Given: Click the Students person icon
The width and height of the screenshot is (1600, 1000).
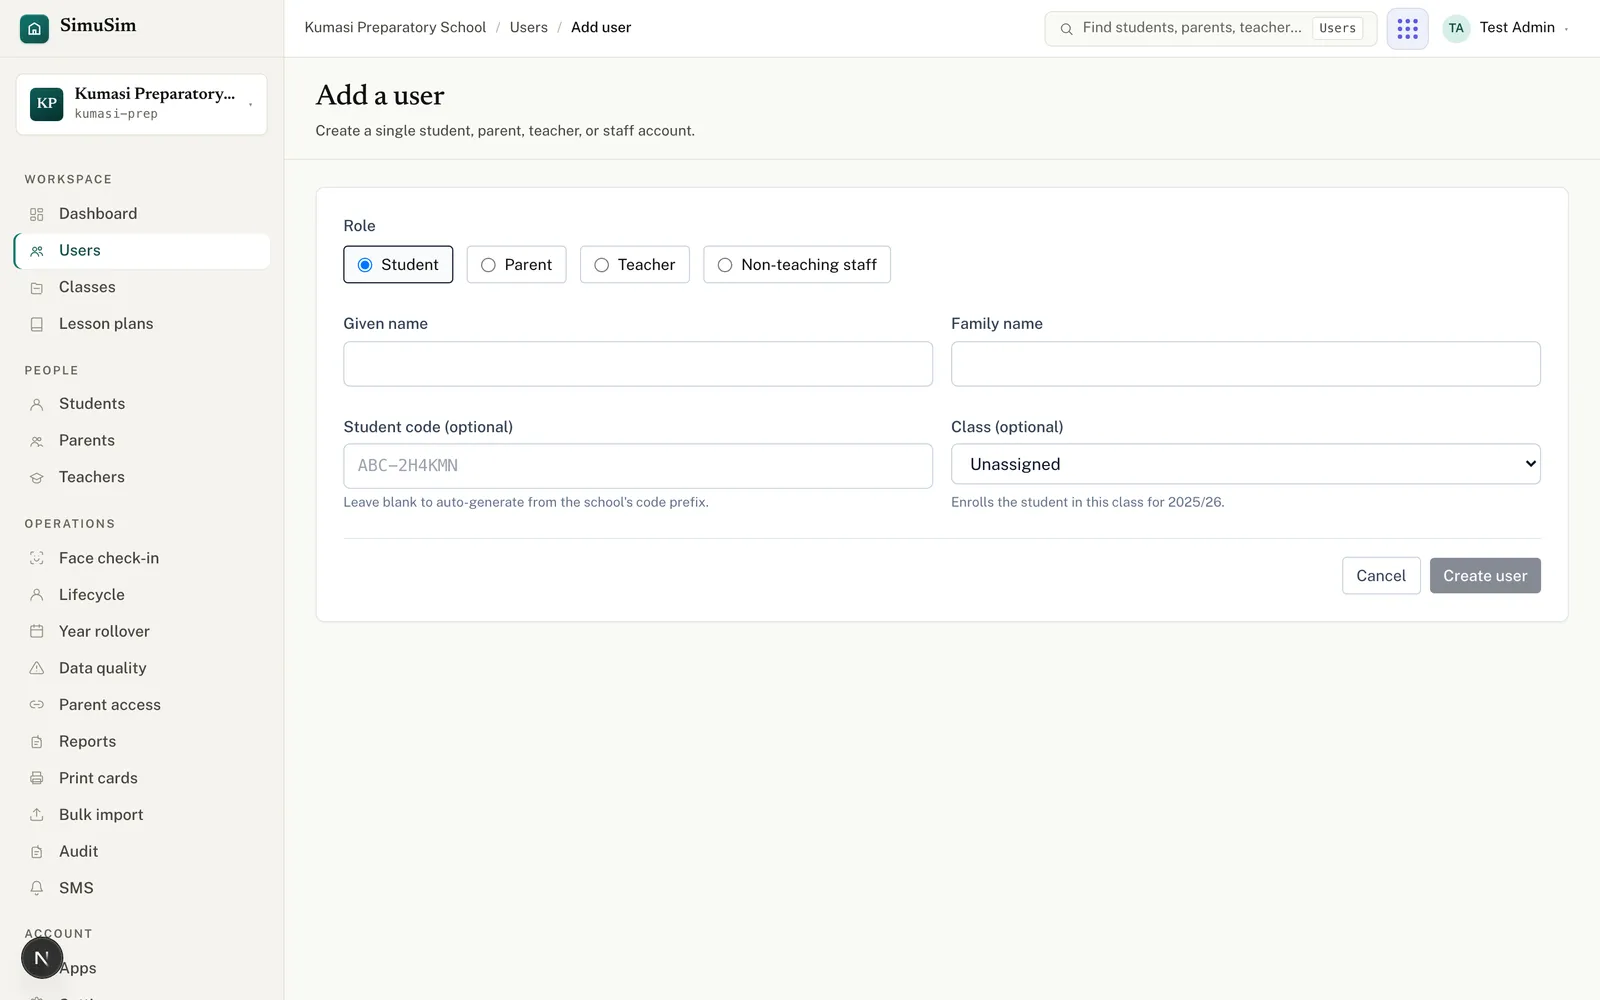Looking at the screenshot, I should [37, 404].
